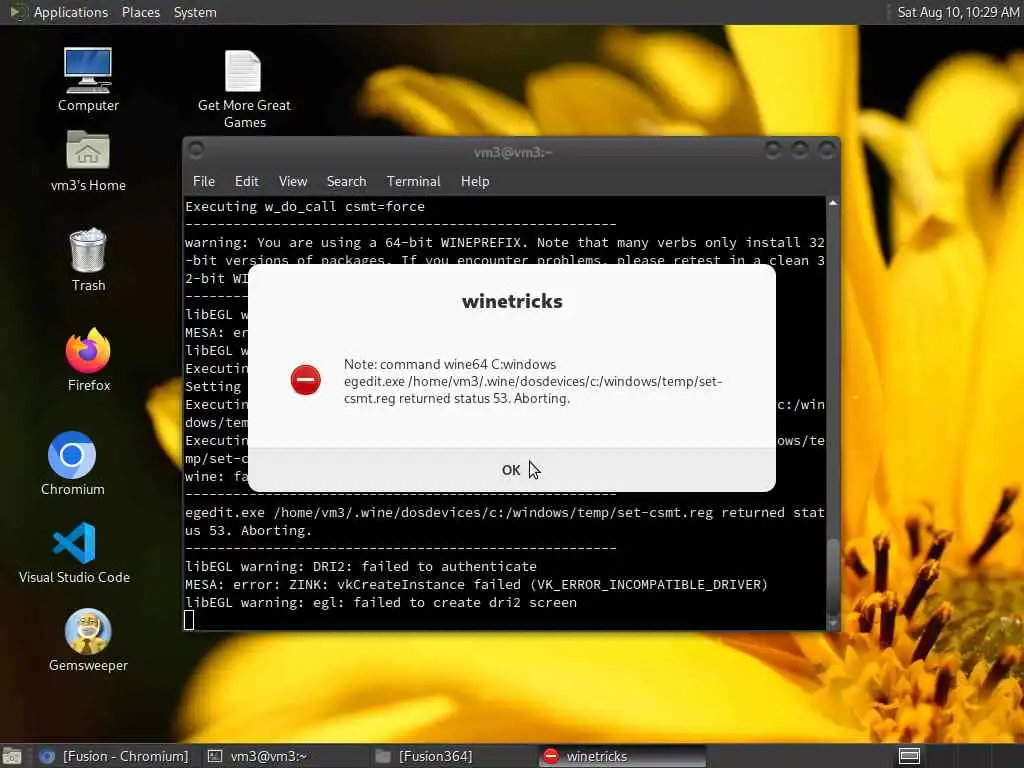Start Gemsweeper from its desktop icon
Viewport: 1024px width, 768px height.
(x=88, y=640)
